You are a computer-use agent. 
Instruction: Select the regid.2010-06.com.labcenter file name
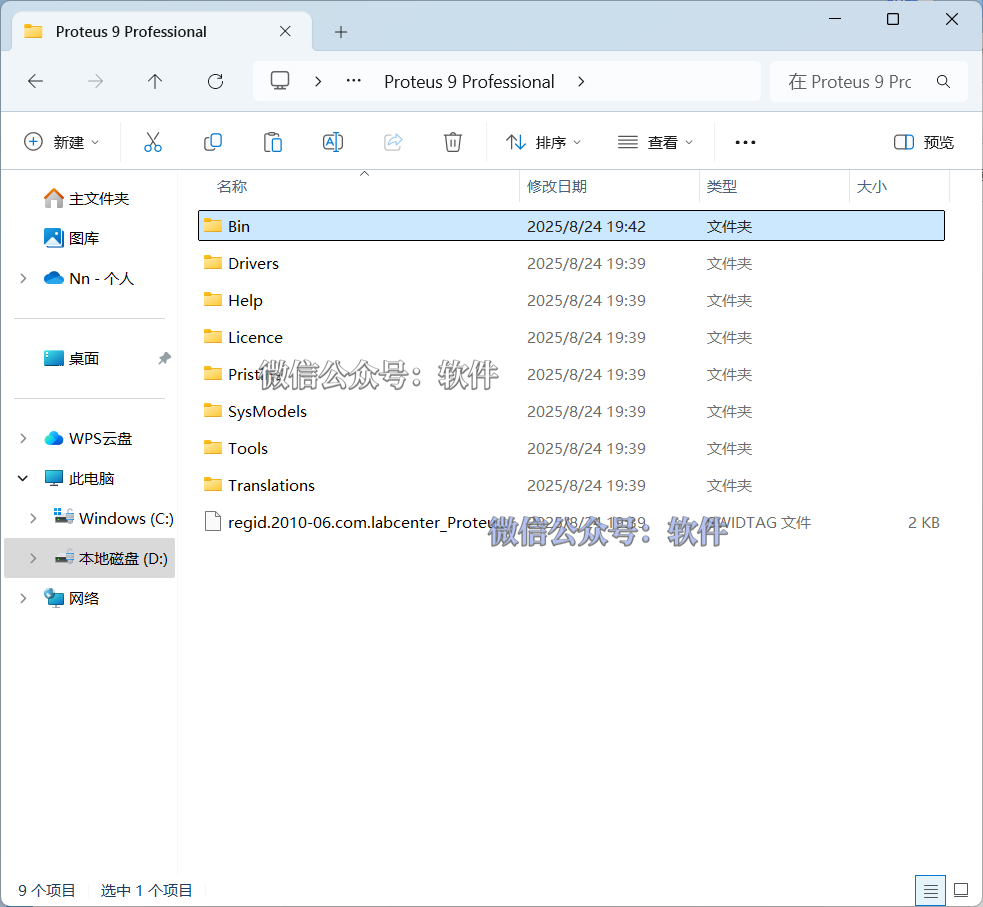[360, 522]
